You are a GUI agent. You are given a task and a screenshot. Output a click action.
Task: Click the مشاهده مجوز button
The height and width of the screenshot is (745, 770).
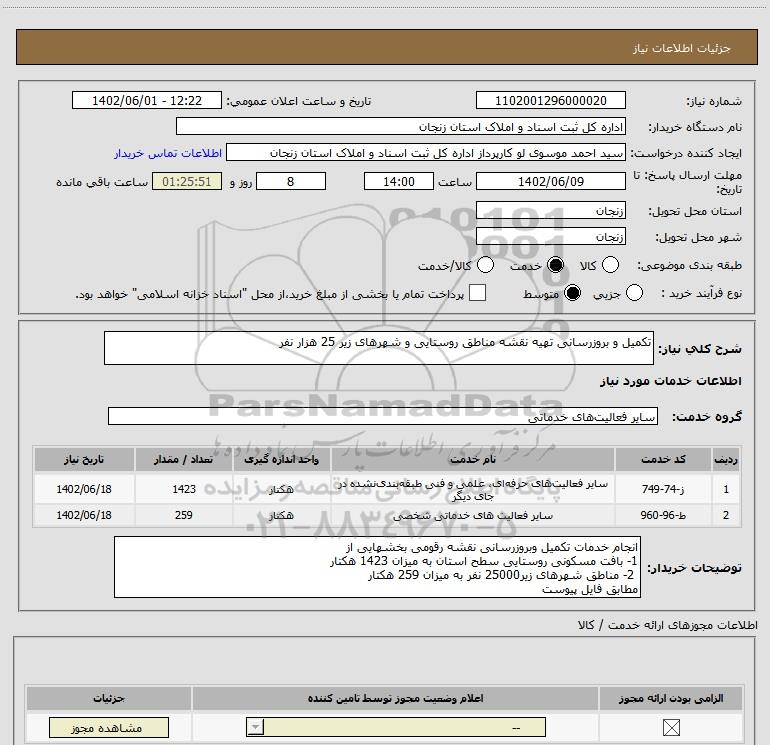click(109, 728)
